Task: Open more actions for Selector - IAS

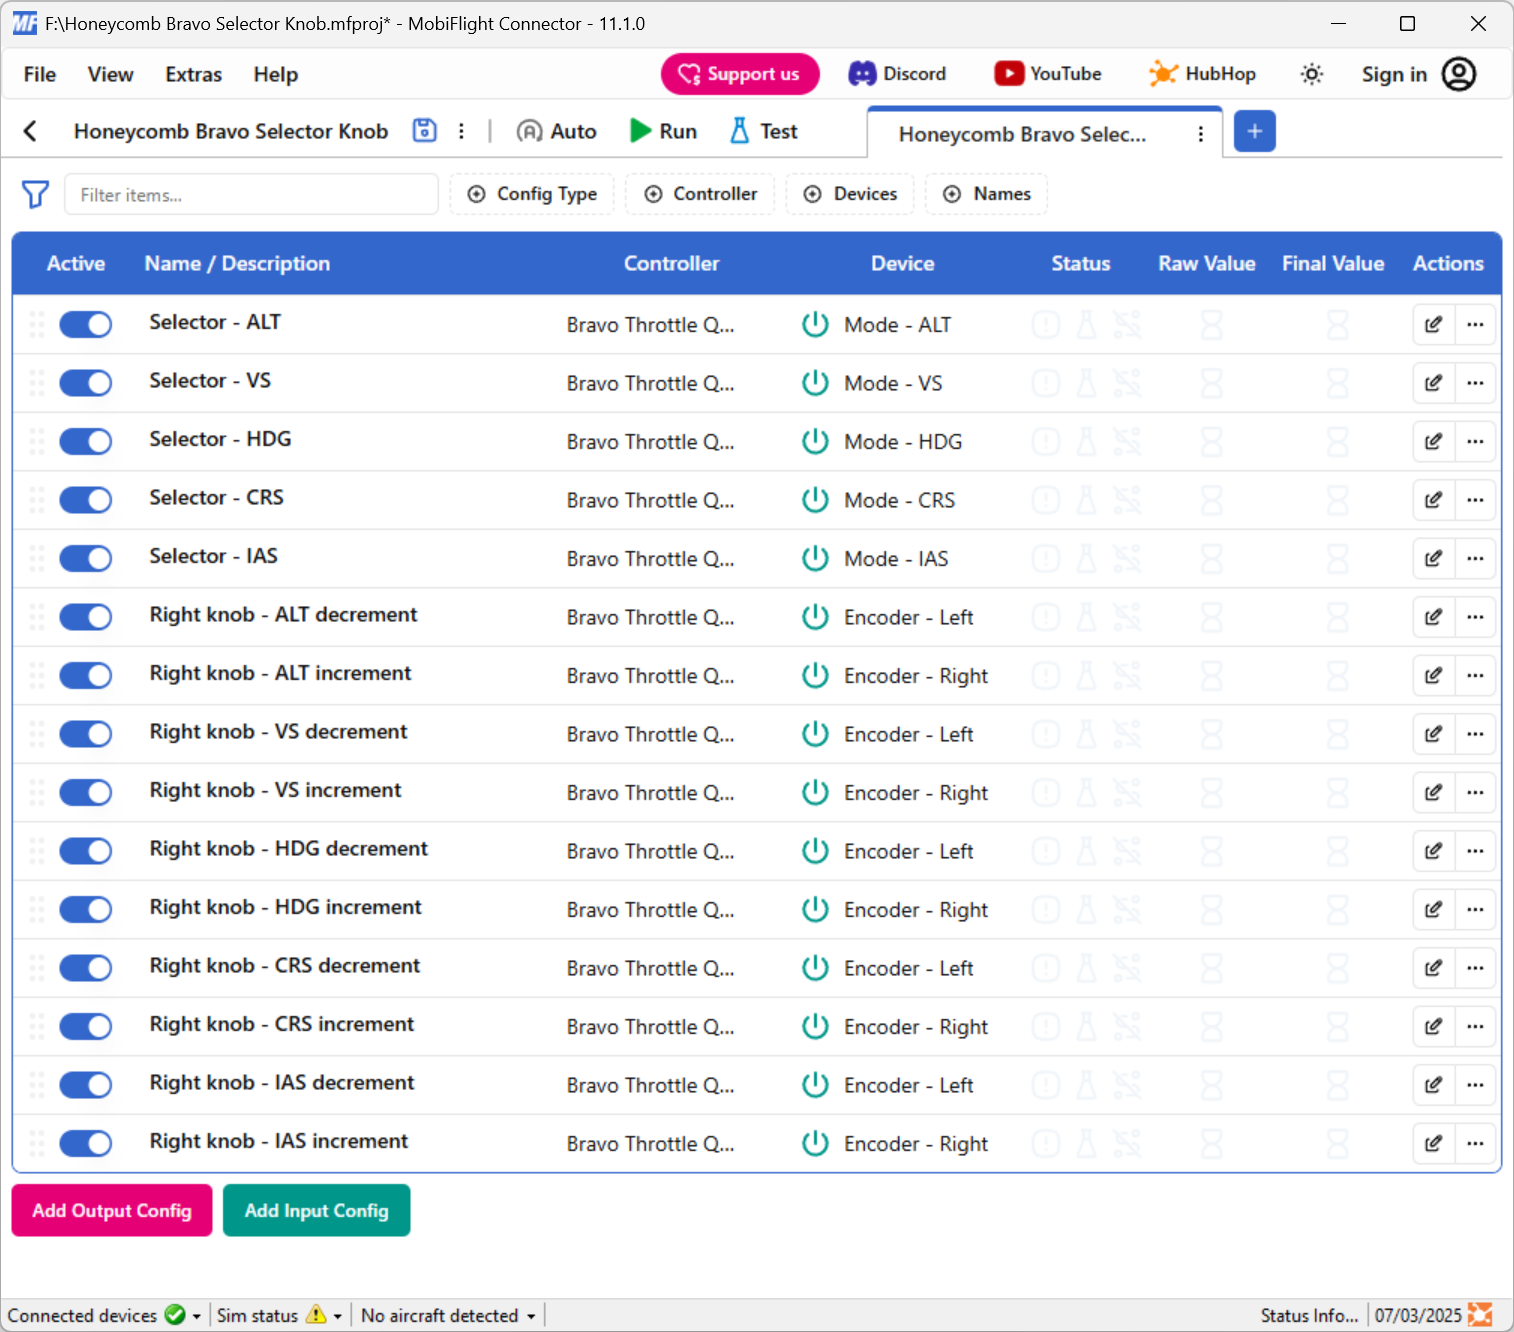Action: pyautogui.click(x=1475, y=558)
